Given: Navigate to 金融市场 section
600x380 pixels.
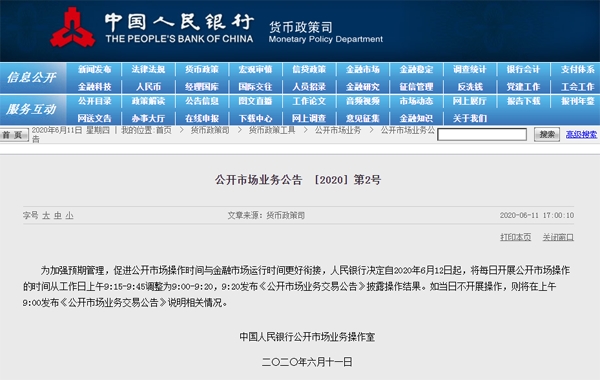Looking at the screenshot, I should pos(363,69).
